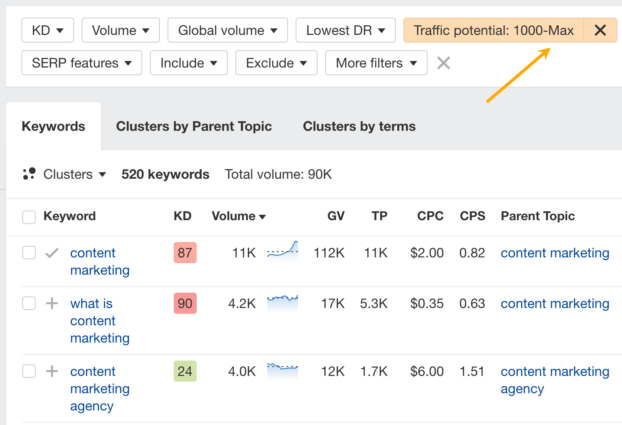Image resolution: width=622 pixels, height=425 pixels.
Task: Click the Clusters dots icon
Action: (x=29, y=174)
